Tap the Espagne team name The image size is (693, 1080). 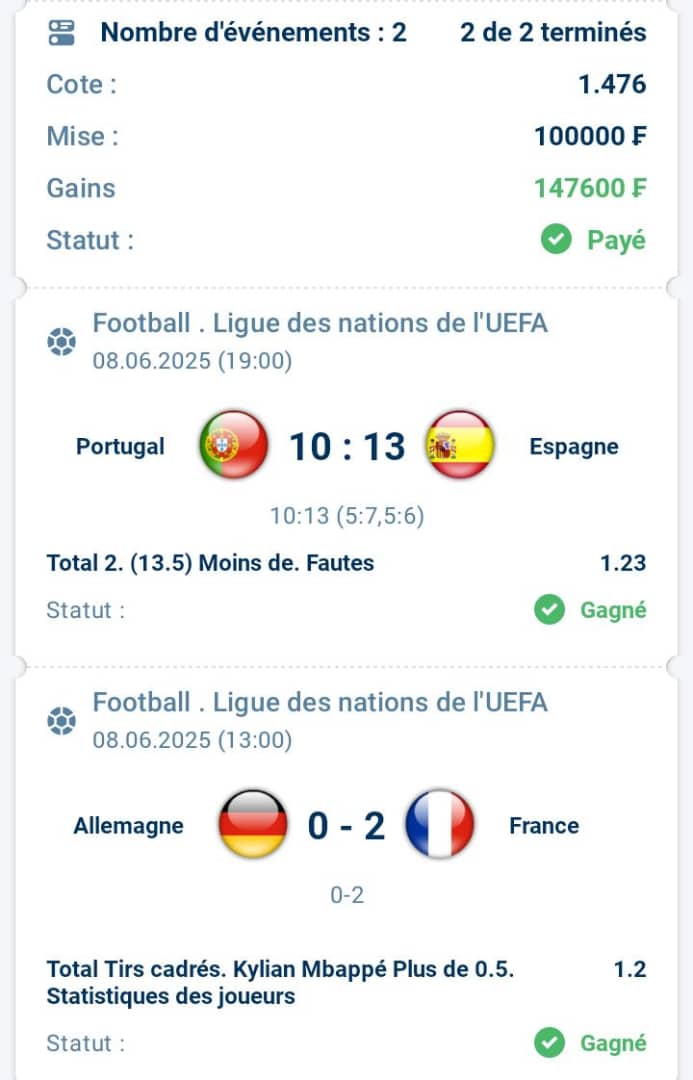(x=574, y=446)
